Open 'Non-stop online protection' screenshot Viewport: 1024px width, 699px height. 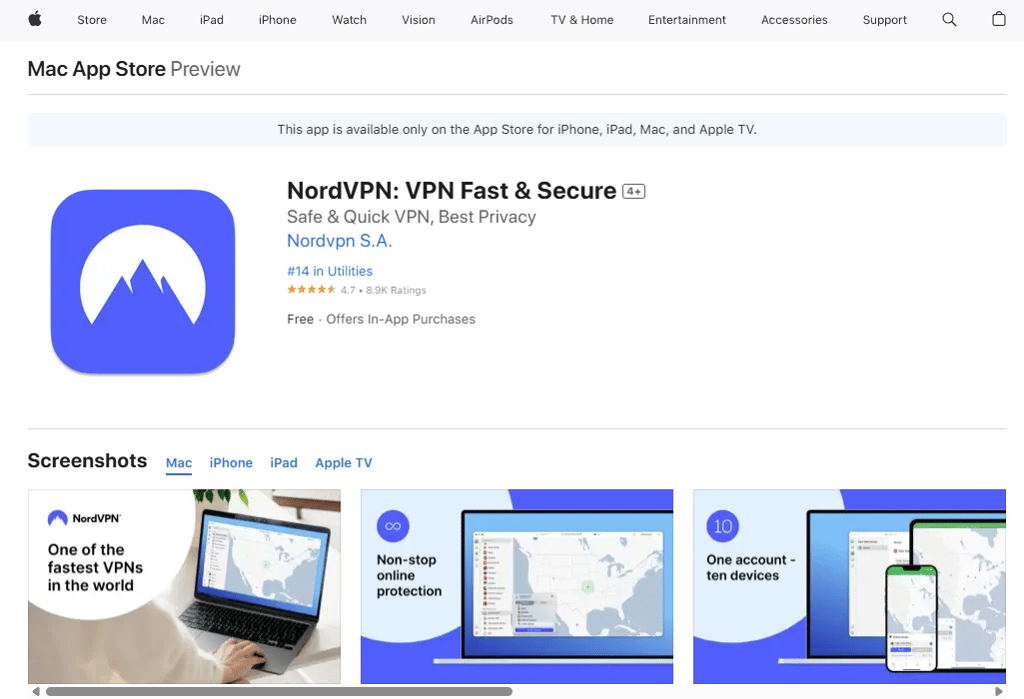pyautogui.click(x=517, y=586)
